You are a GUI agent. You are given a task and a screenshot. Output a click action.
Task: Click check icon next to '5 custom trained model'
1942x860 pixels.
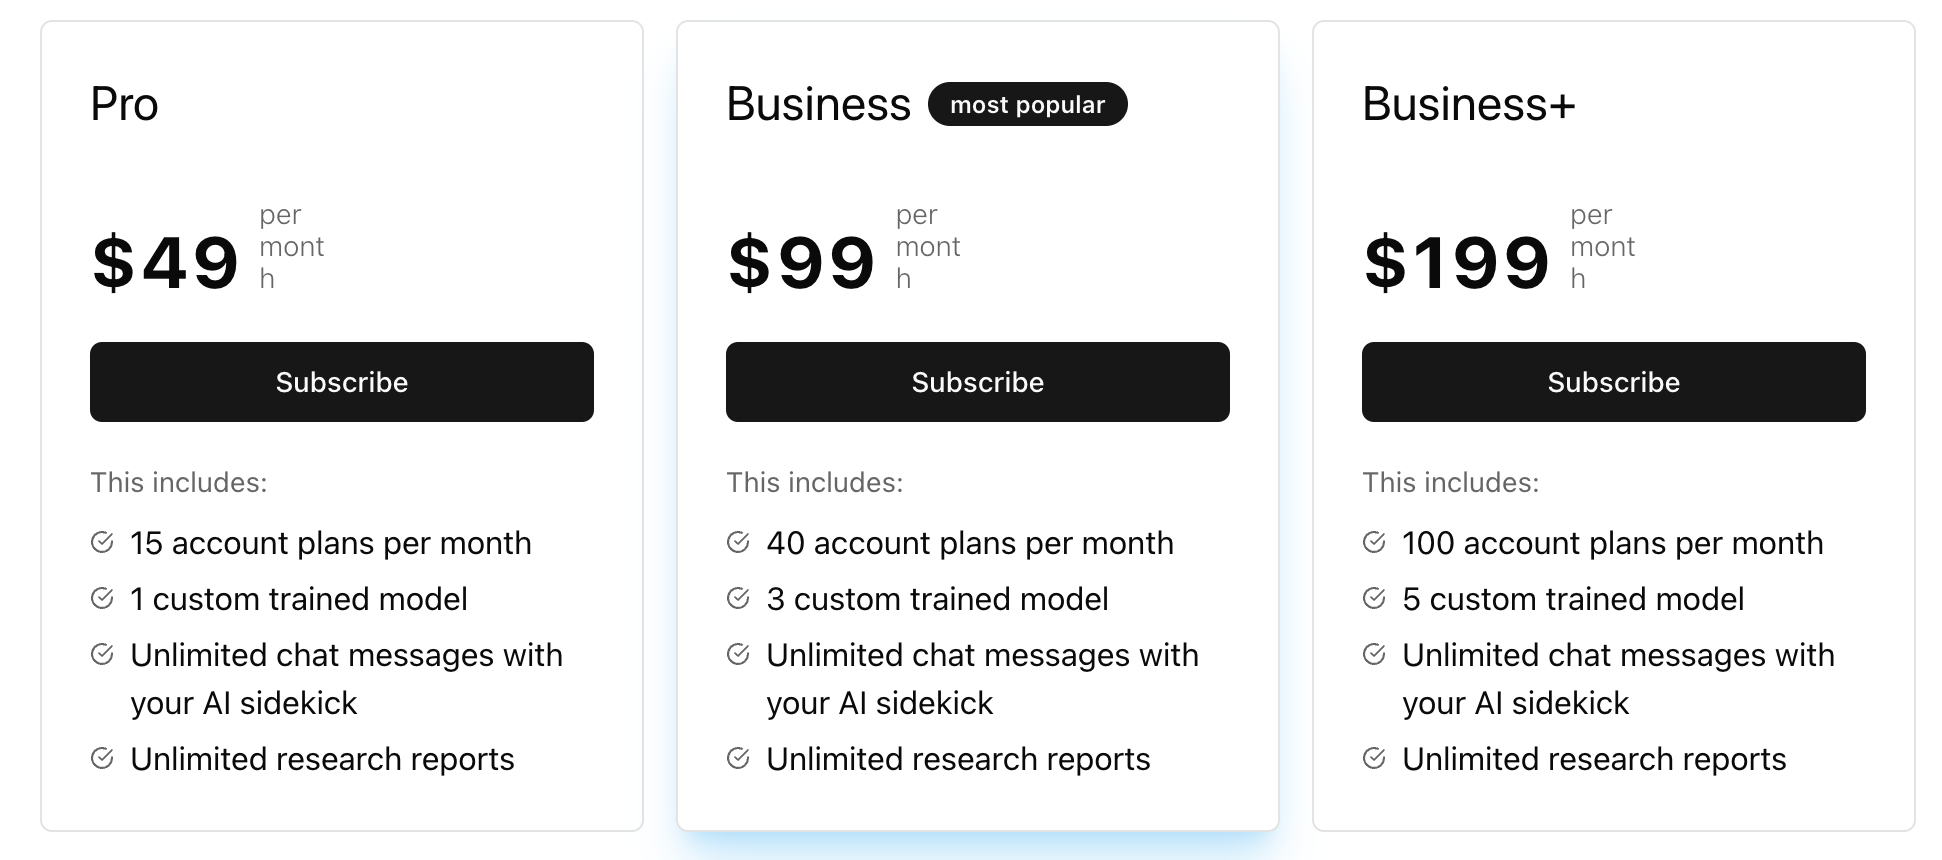pos(1374,598)
